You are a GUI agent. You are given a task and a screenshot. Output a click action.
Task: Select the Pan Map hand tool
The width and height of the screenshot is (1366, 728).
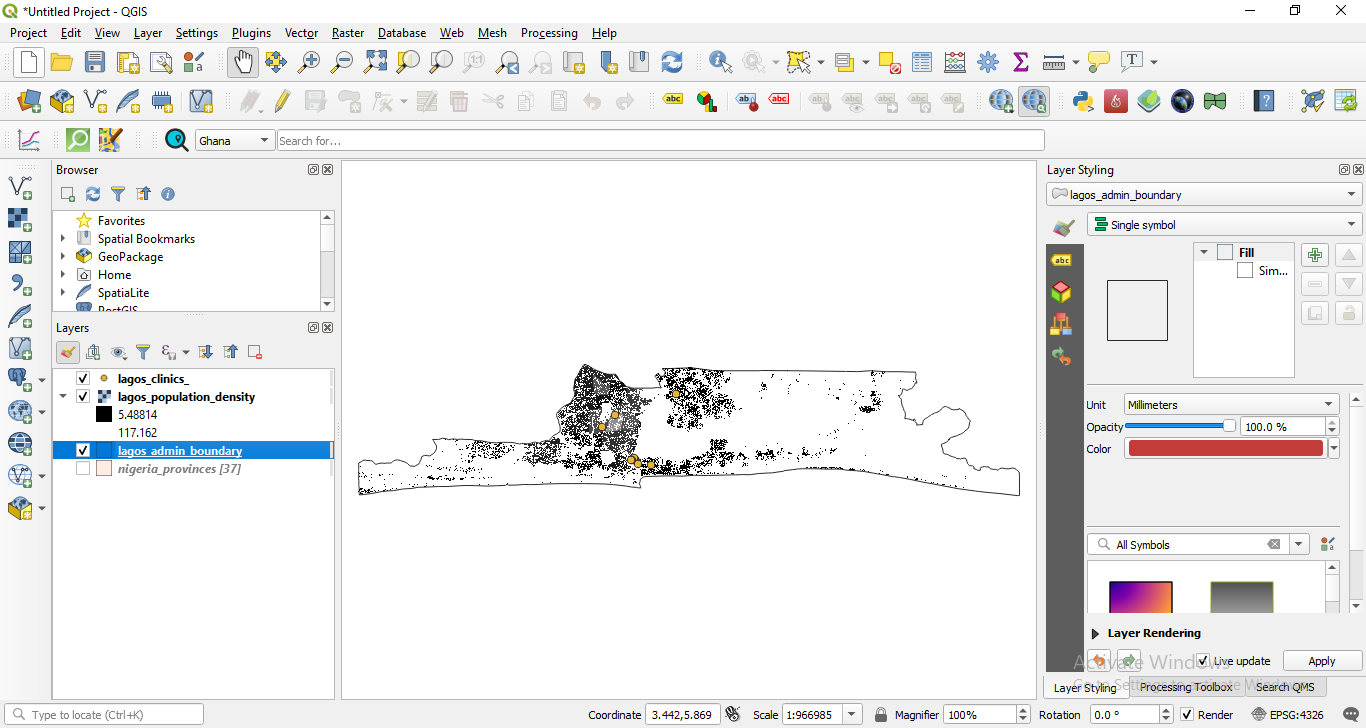(243, 62)
